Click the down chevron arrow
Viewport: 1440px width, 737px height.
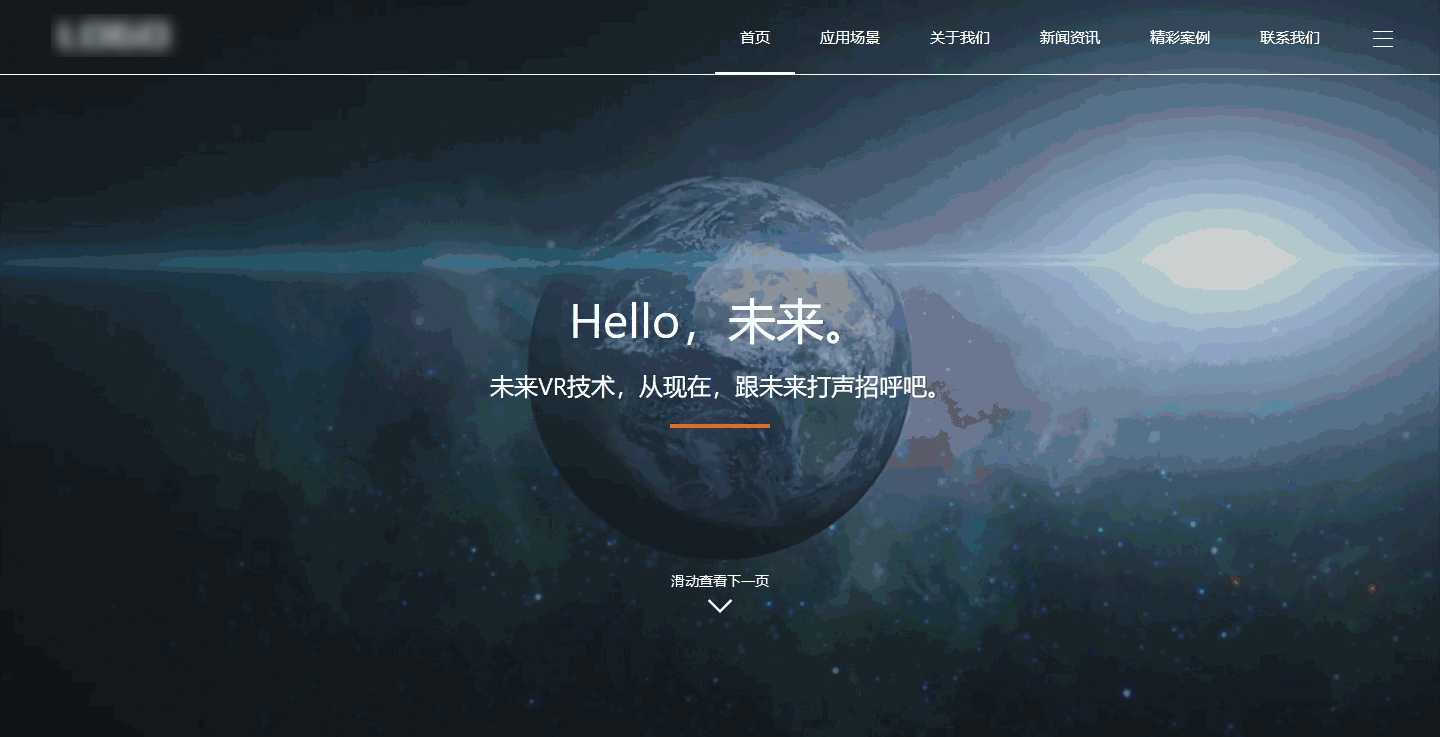tap(720, 605)
